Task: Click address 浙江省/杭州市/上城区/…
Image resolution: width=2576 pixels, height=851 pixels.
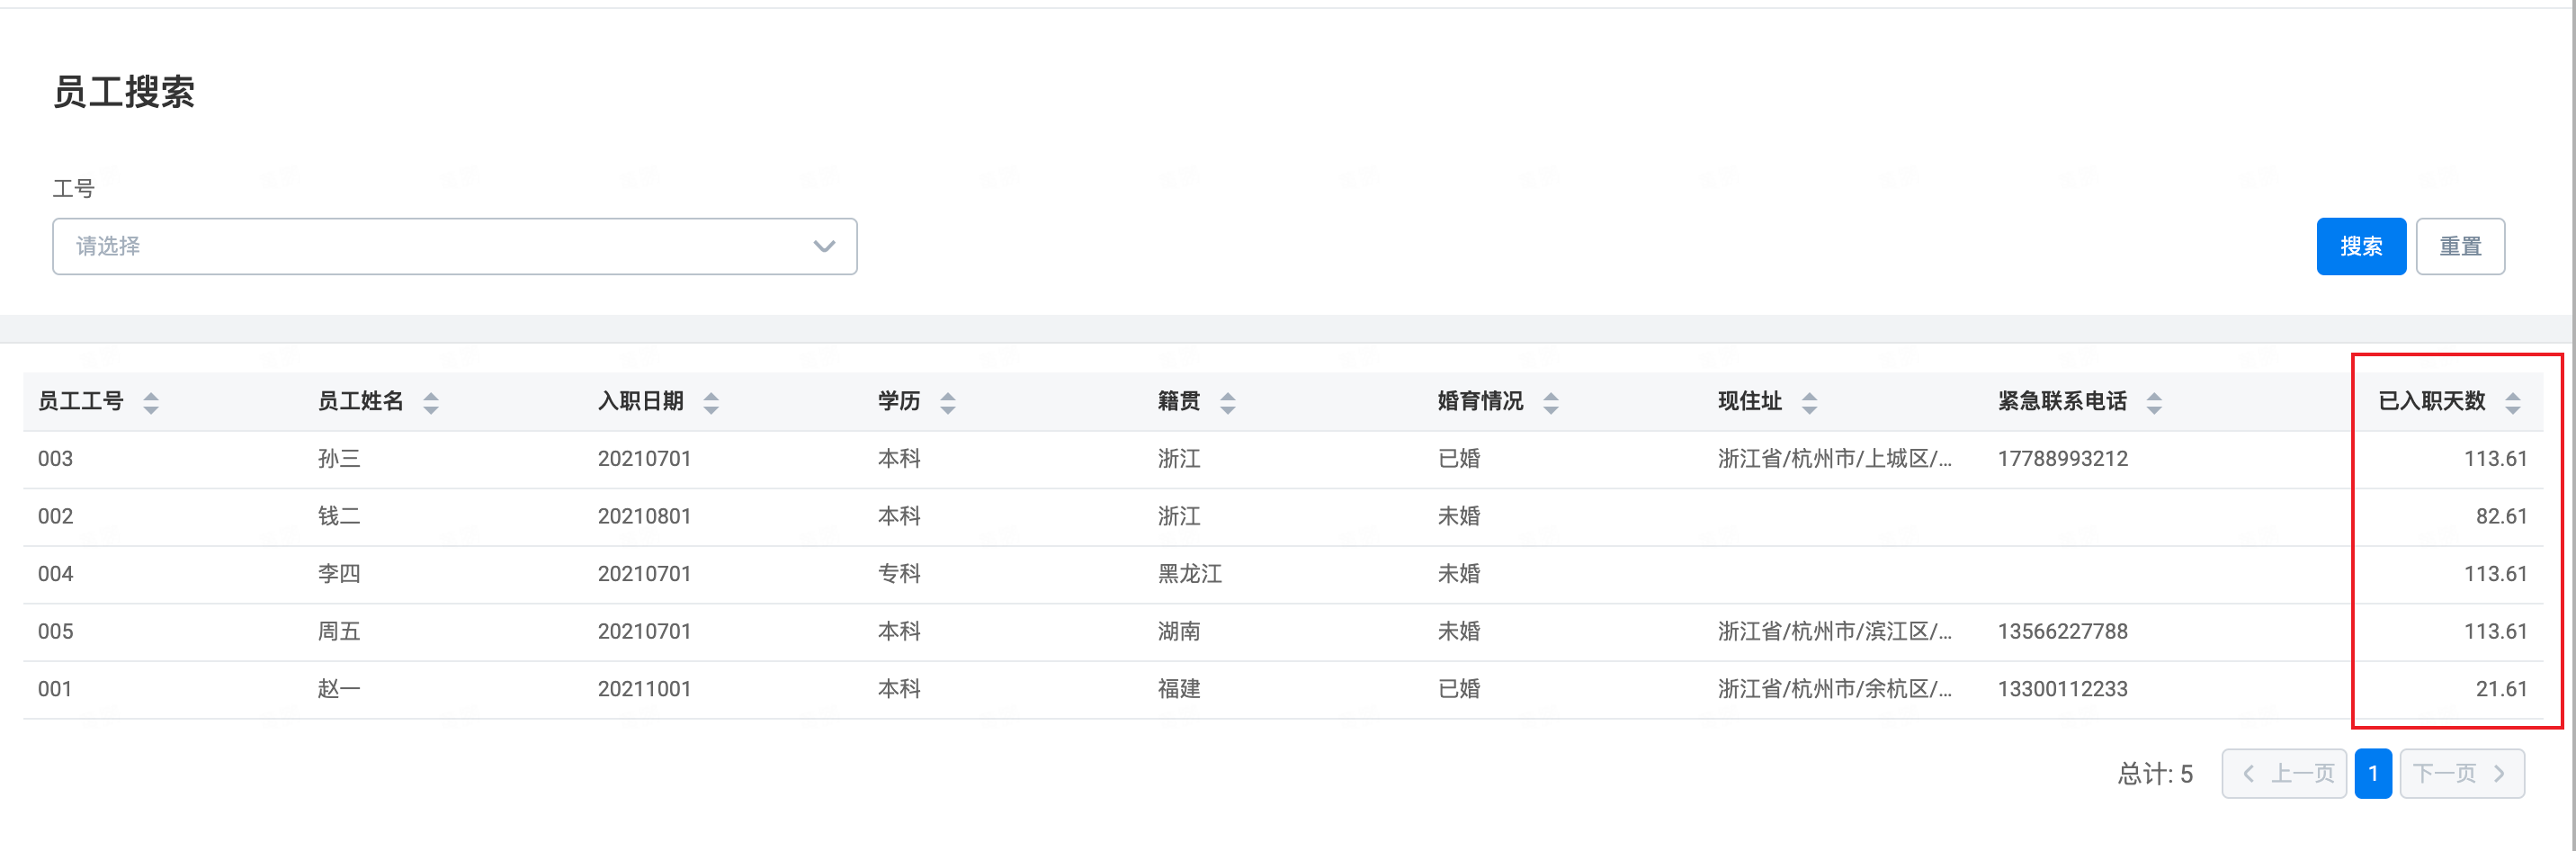Action: point(1834,459)
